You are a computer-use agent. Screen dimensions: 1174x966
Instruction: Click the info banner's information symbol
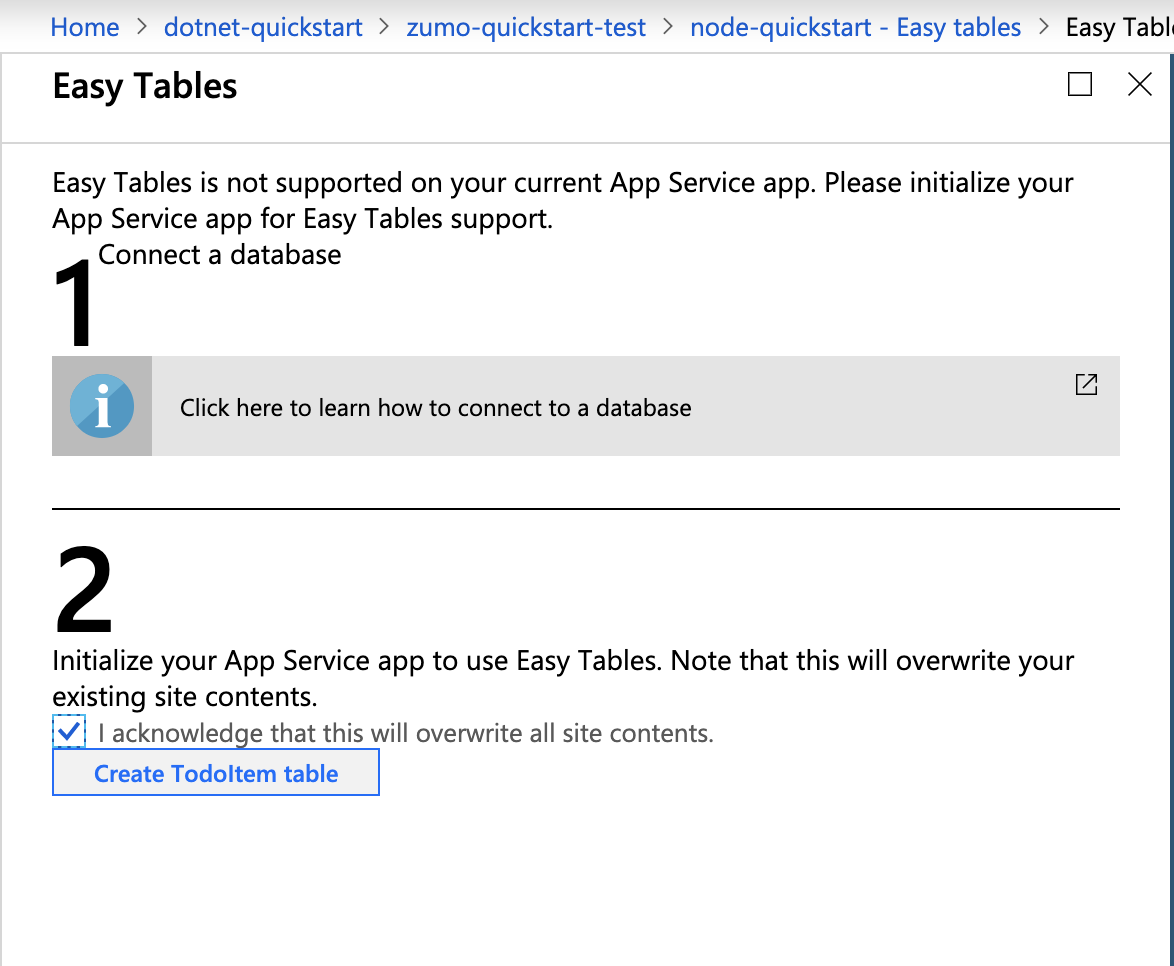pos(101,405)
